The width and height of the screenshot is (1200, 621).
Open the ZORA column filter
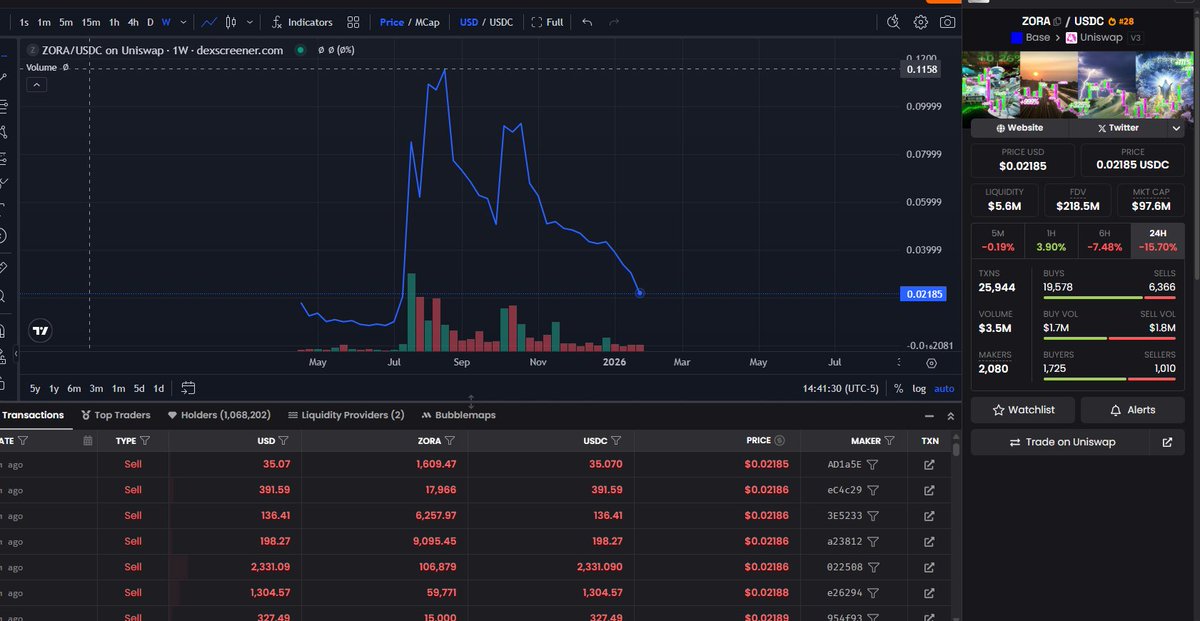450,440
